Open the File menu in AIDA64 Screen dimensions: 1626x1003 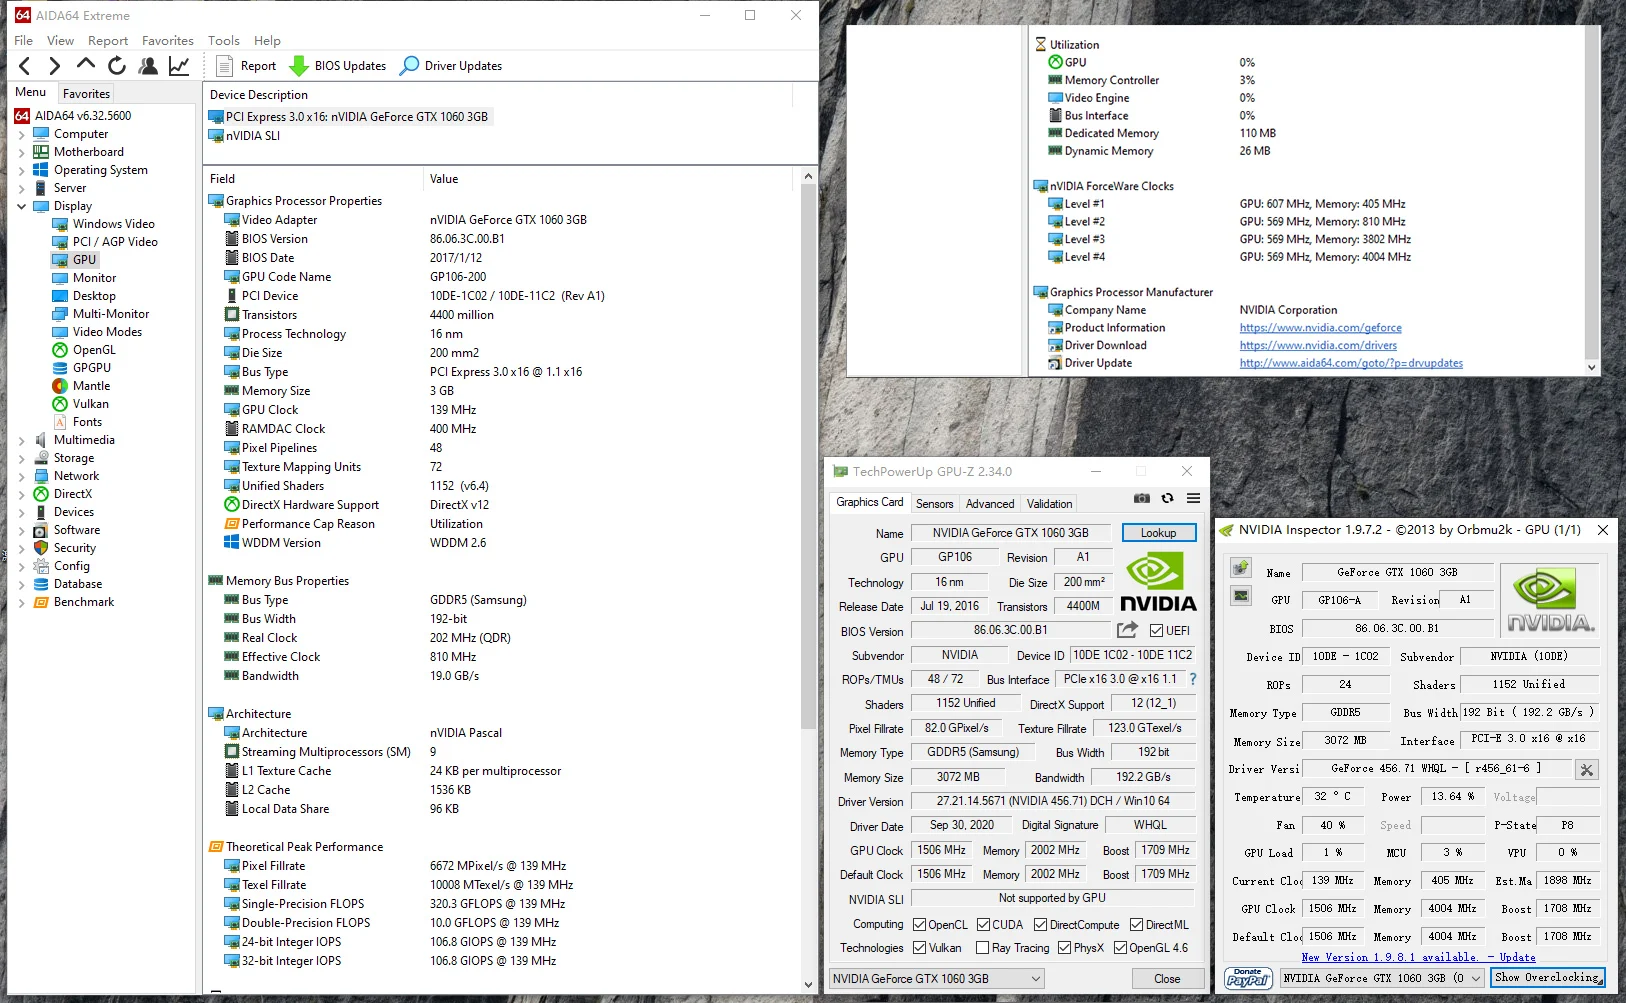point(23,41)
